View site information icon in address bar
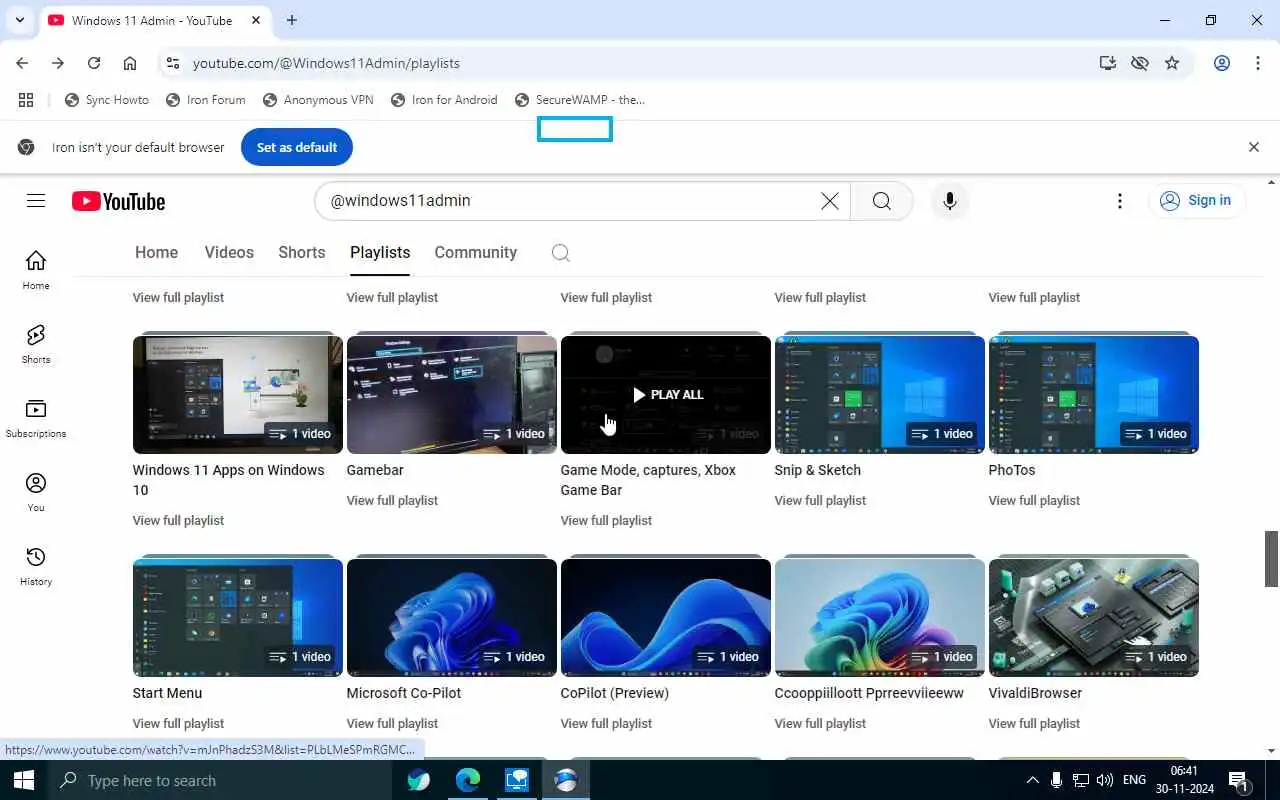The width and height of the screenshot is (1280, 800). [172, 63]
